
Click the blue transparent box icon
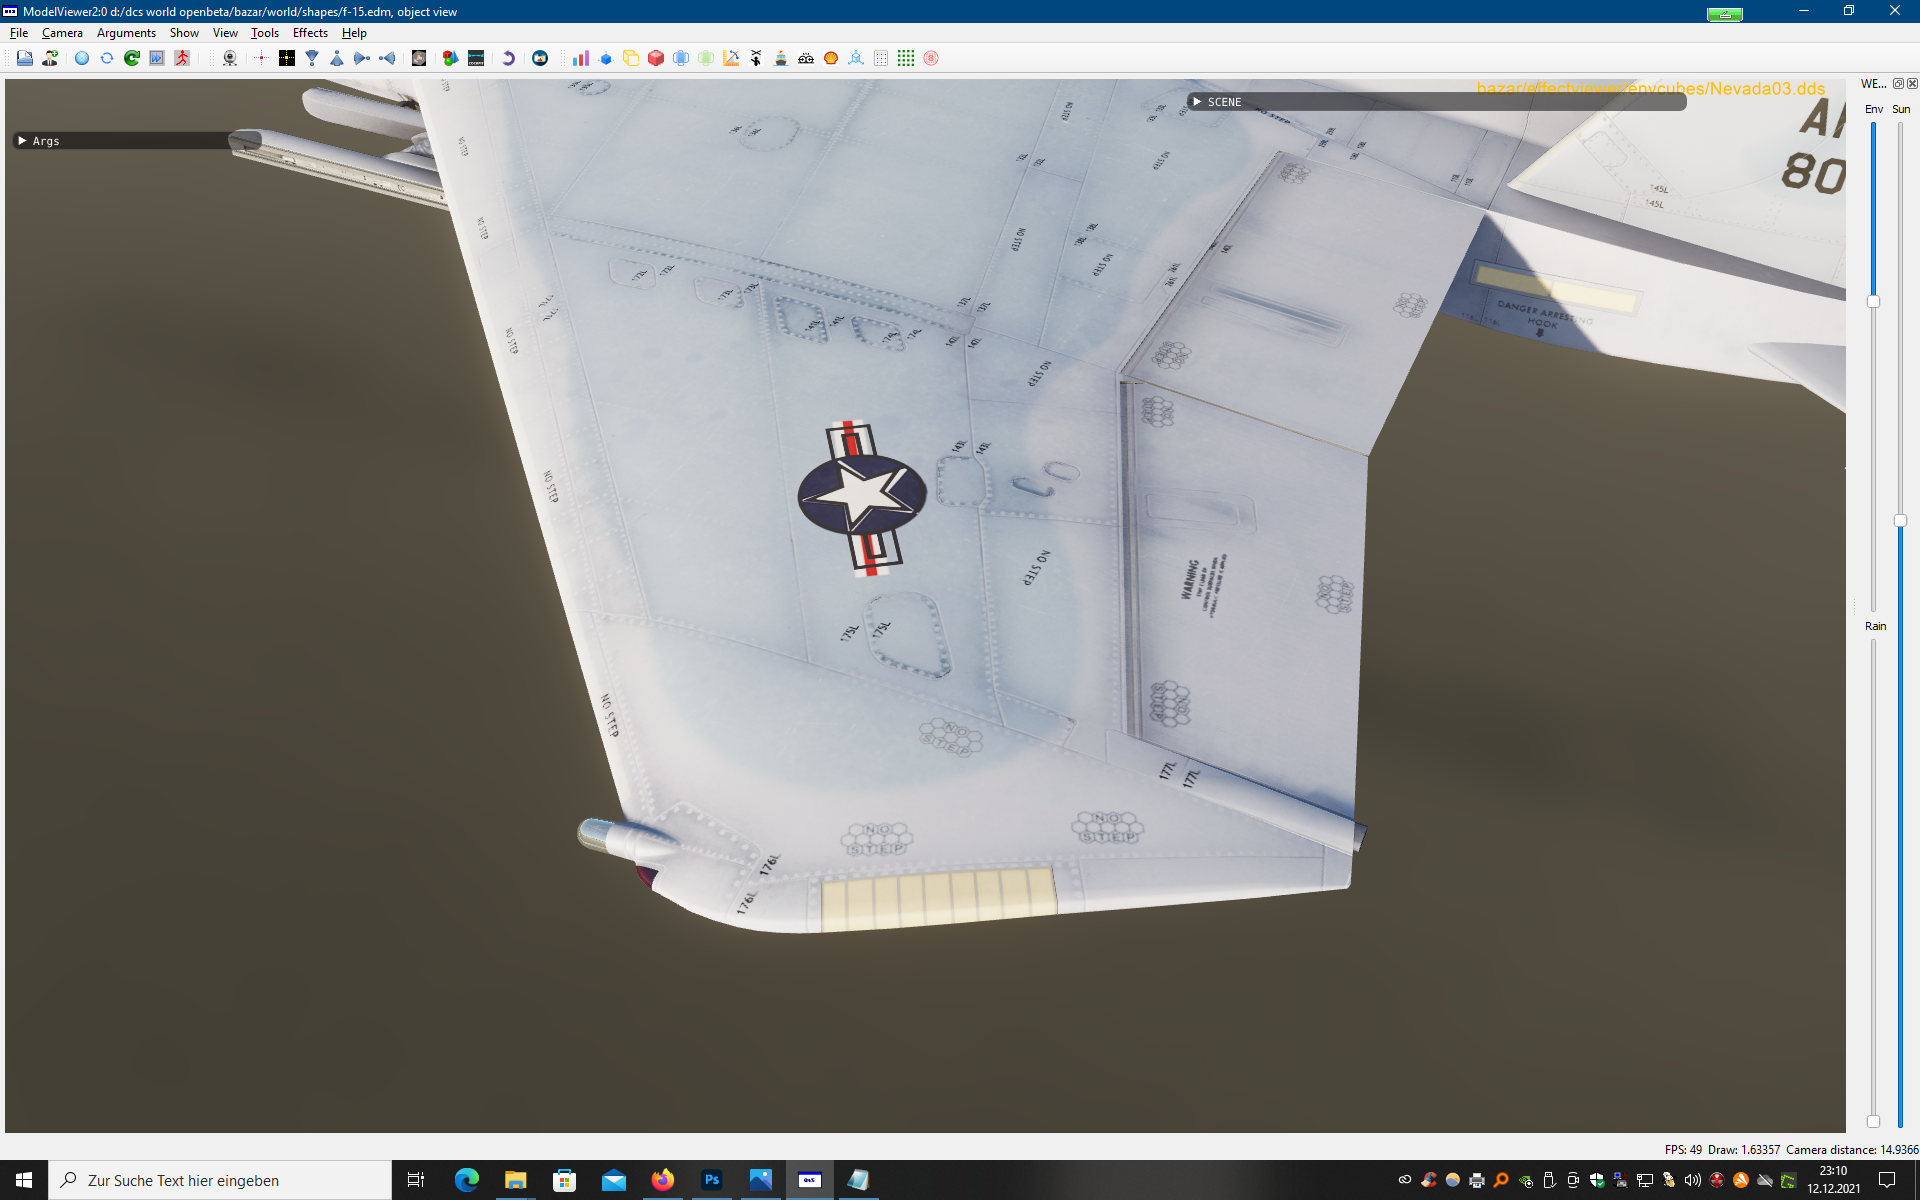pyautogui.click(x=681, y=58)
